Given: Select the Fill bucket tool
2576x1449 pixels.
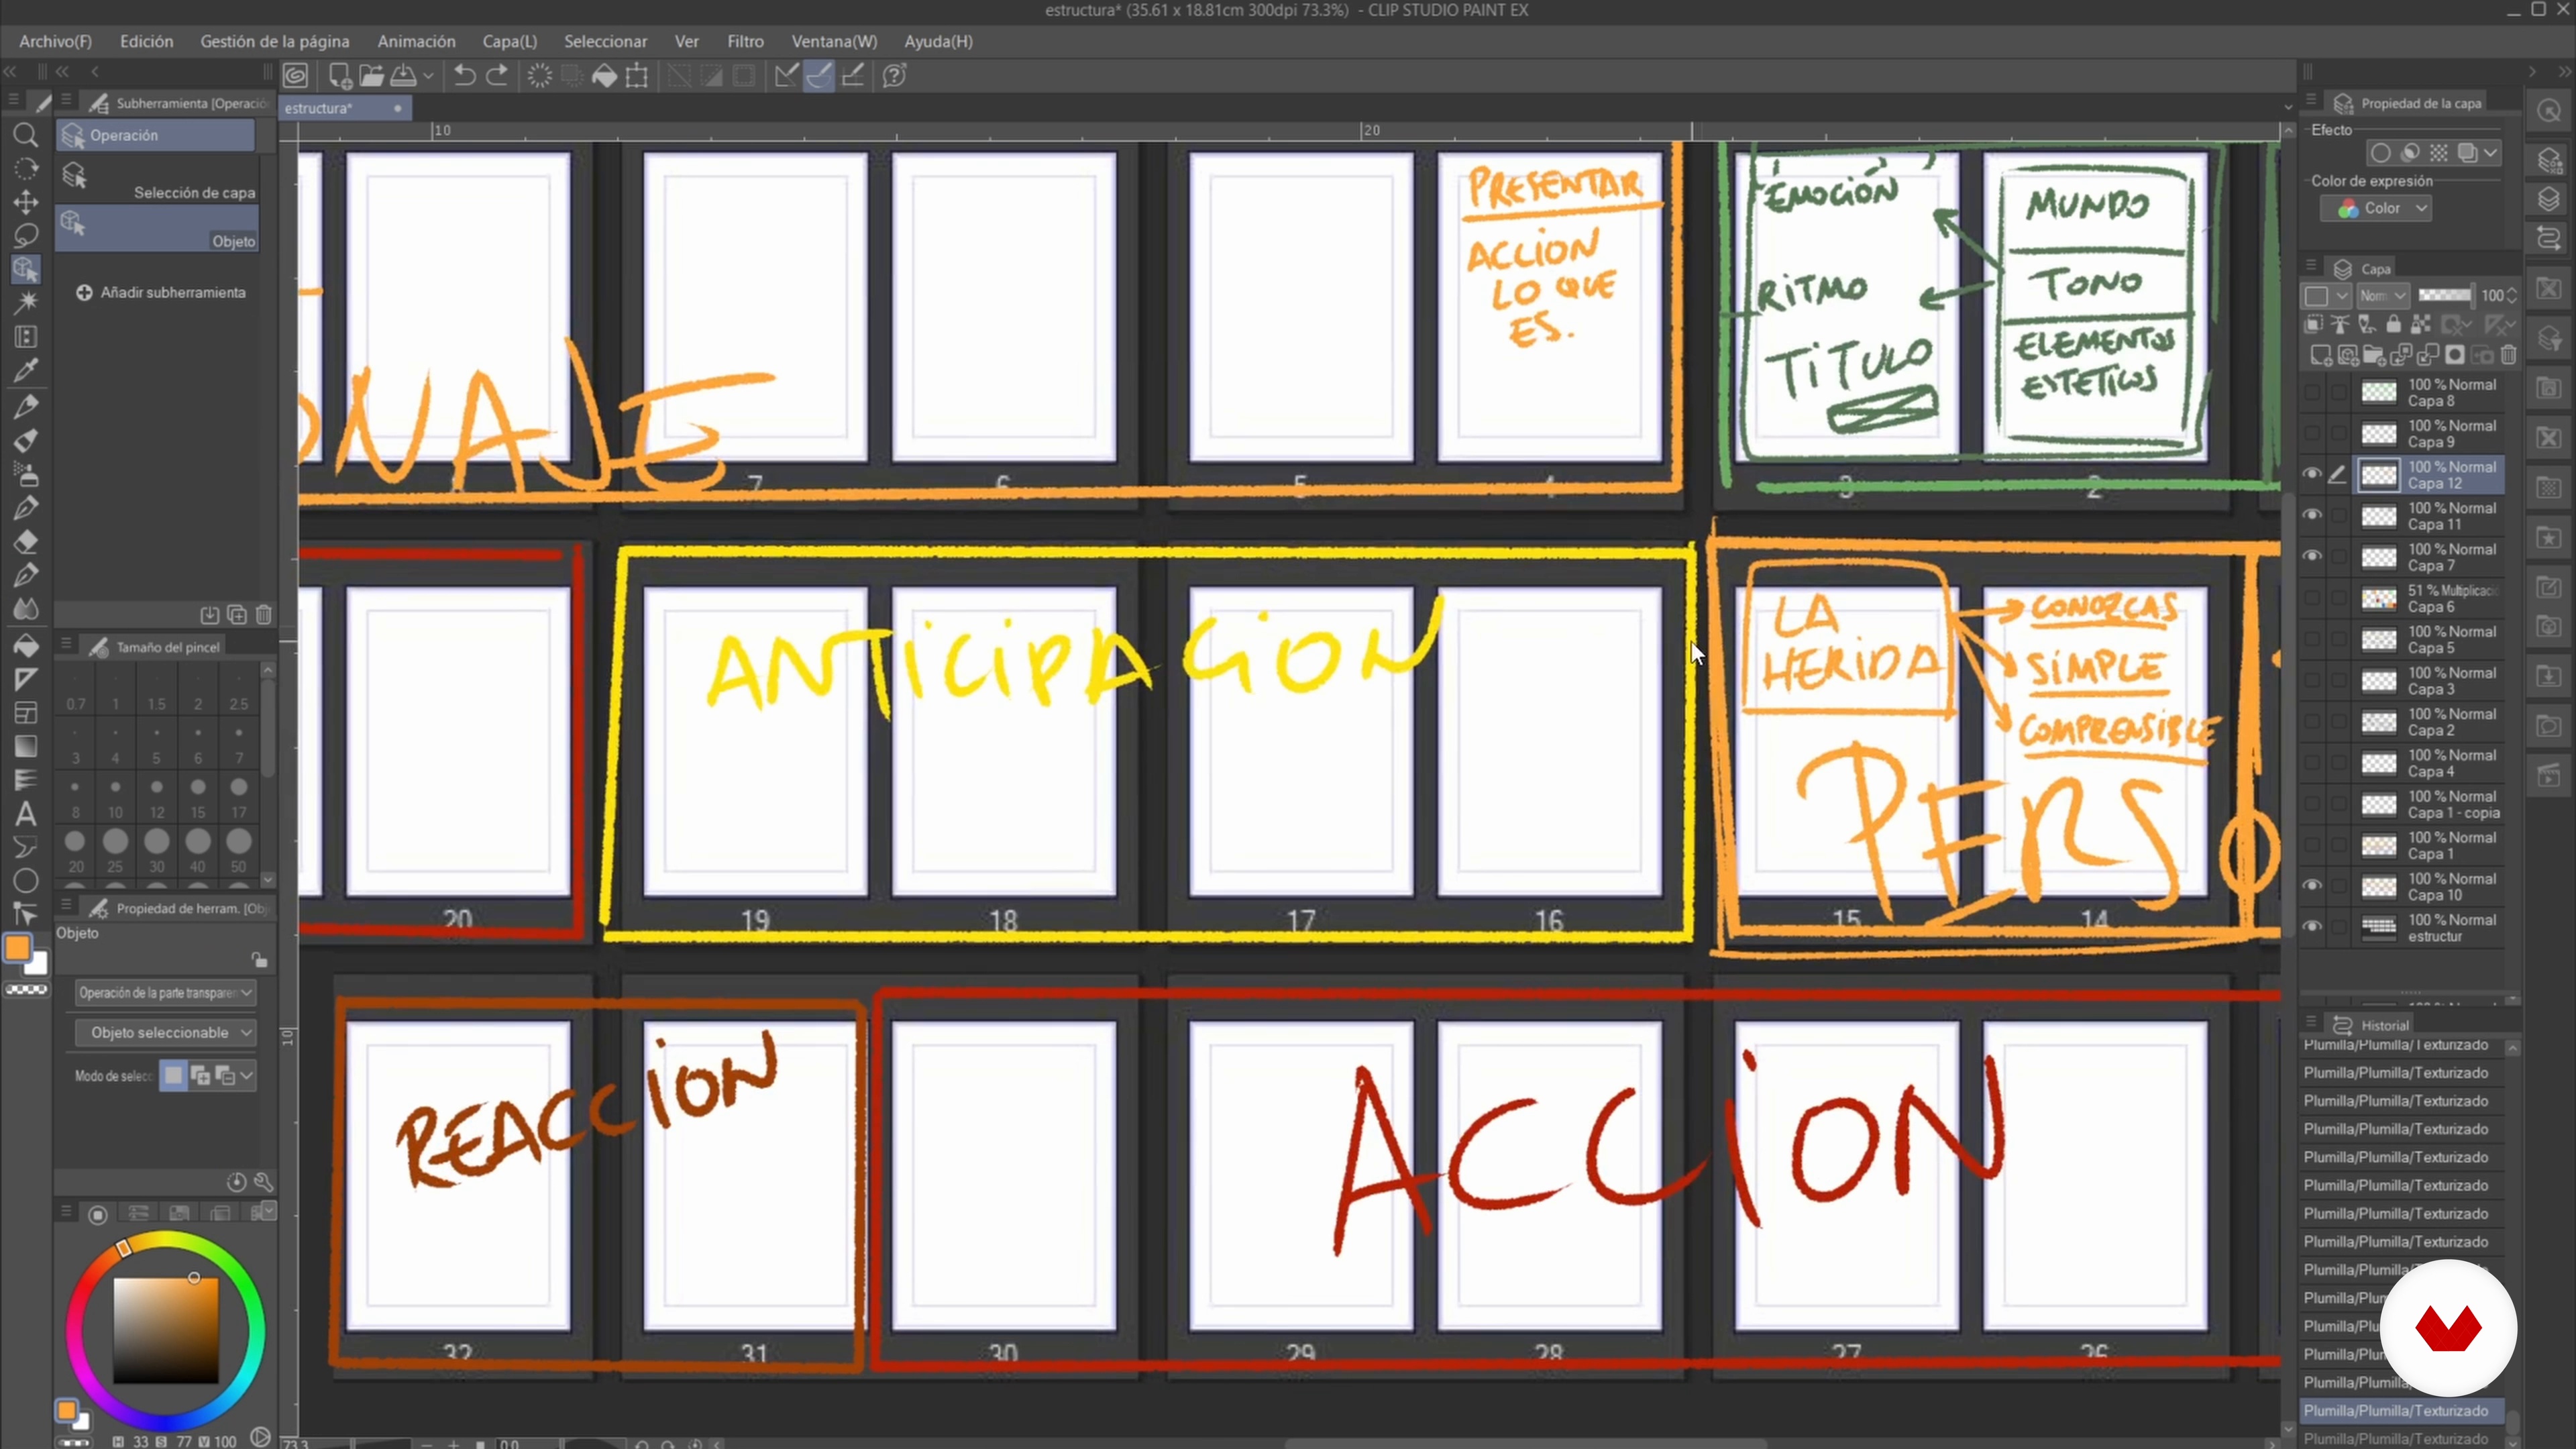Looking at the screenshot, I should coord(26,645).
